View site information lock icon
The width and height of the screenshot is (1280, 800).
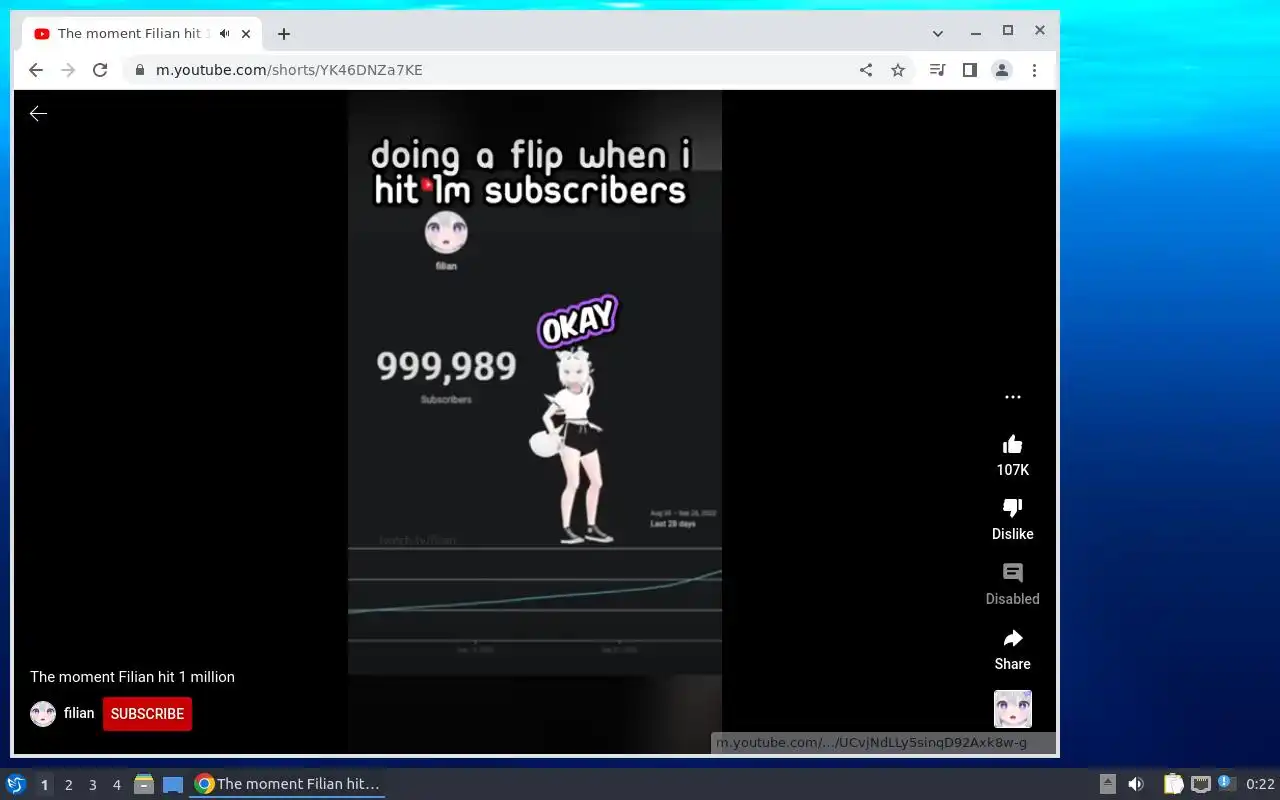[139, 70]
